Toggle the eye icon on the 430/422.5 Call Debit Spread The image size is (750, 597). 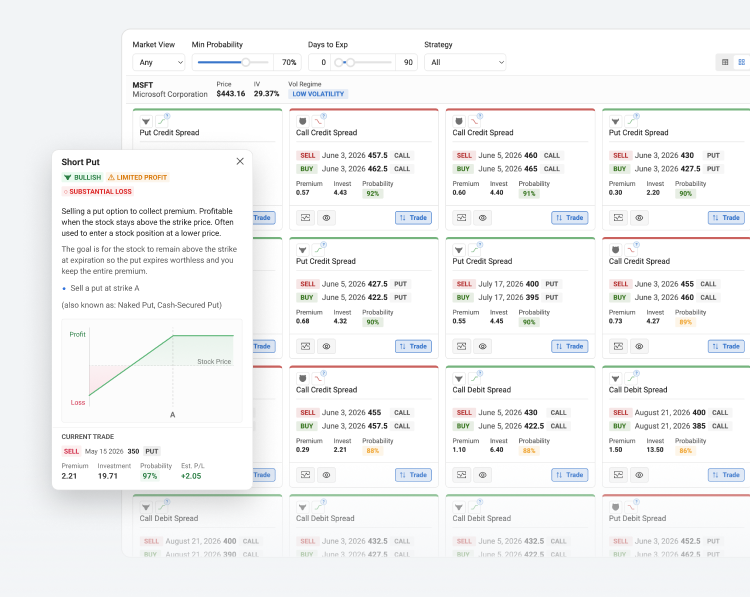pos(483,475)
